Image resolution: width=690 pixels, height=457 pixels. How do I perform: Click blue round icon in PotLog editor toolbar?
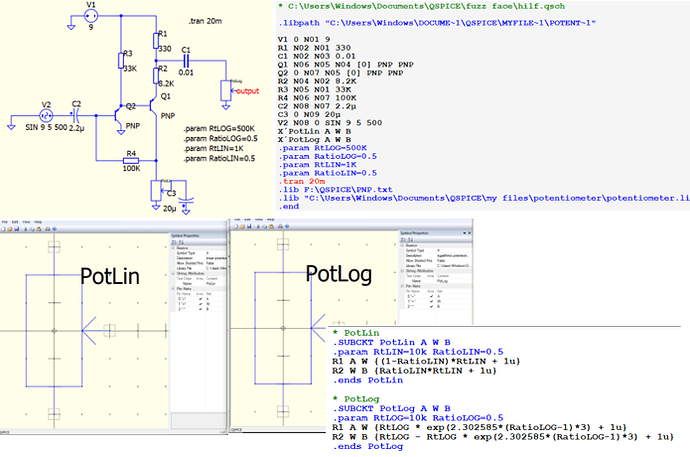pyautogui.click(x=287, y=227)
